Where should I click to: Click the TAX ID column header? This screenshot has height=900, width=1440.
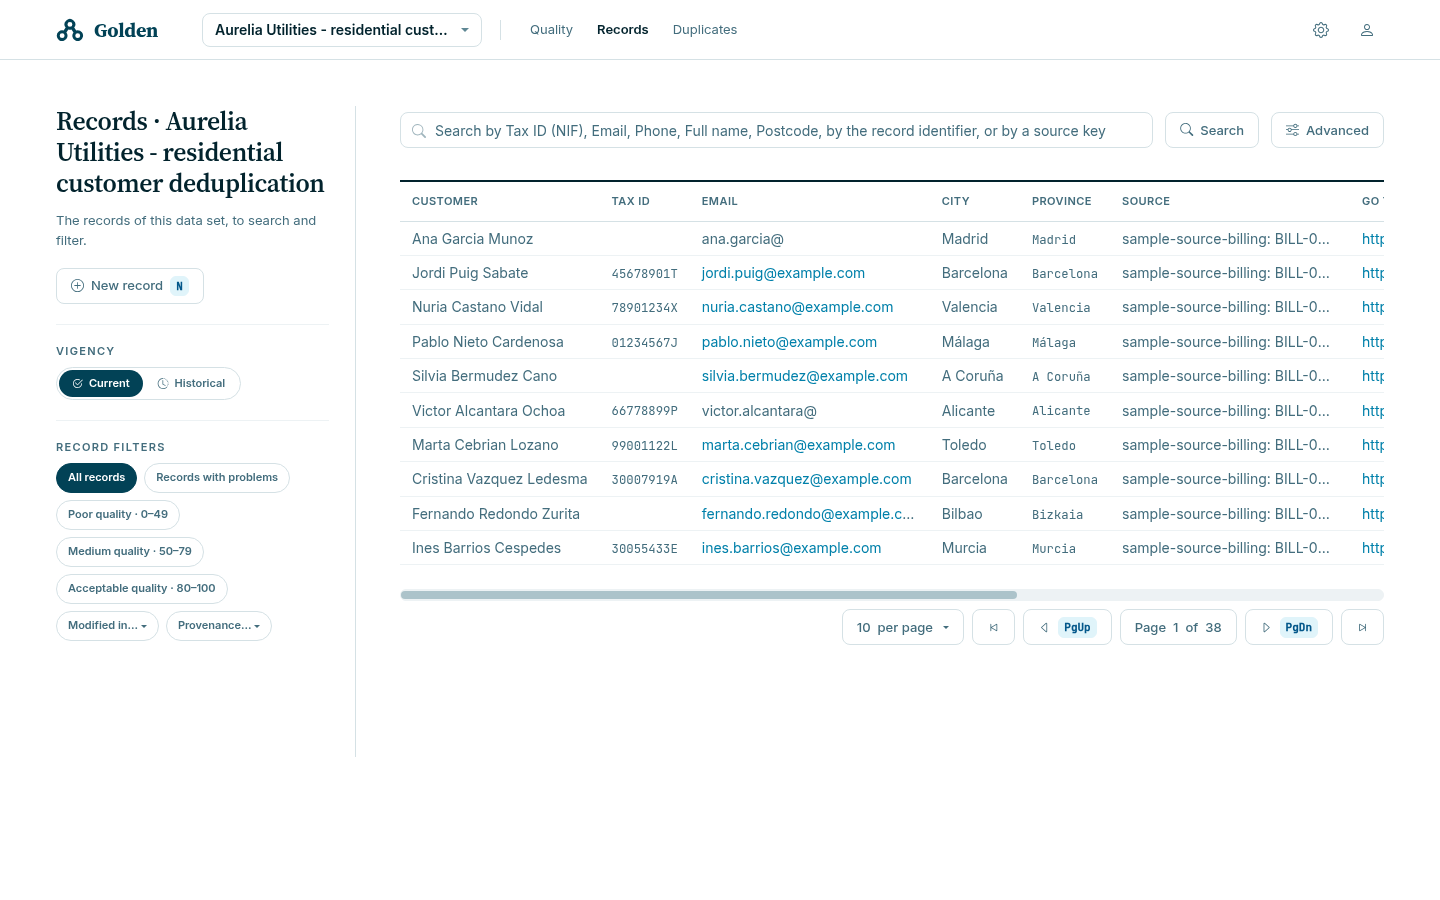631,201
